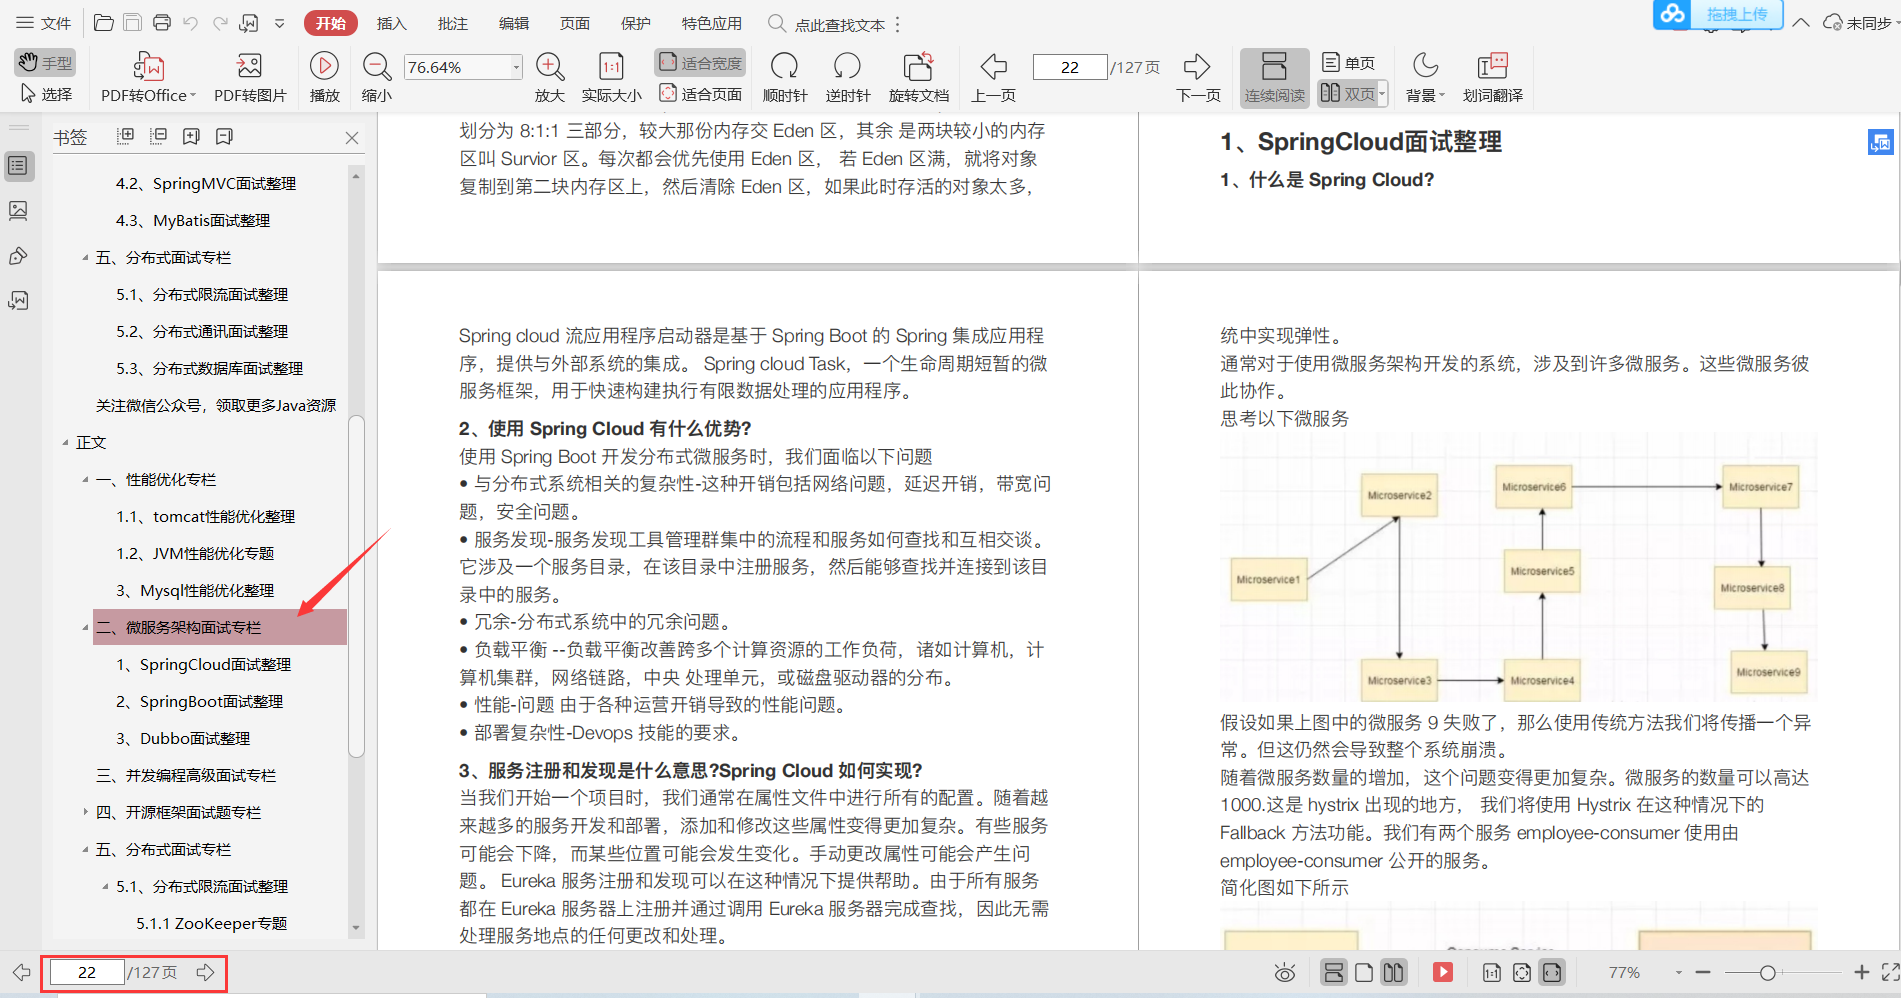
Task: Enter full screen via status bar icon
Action: coord(1890,972)
